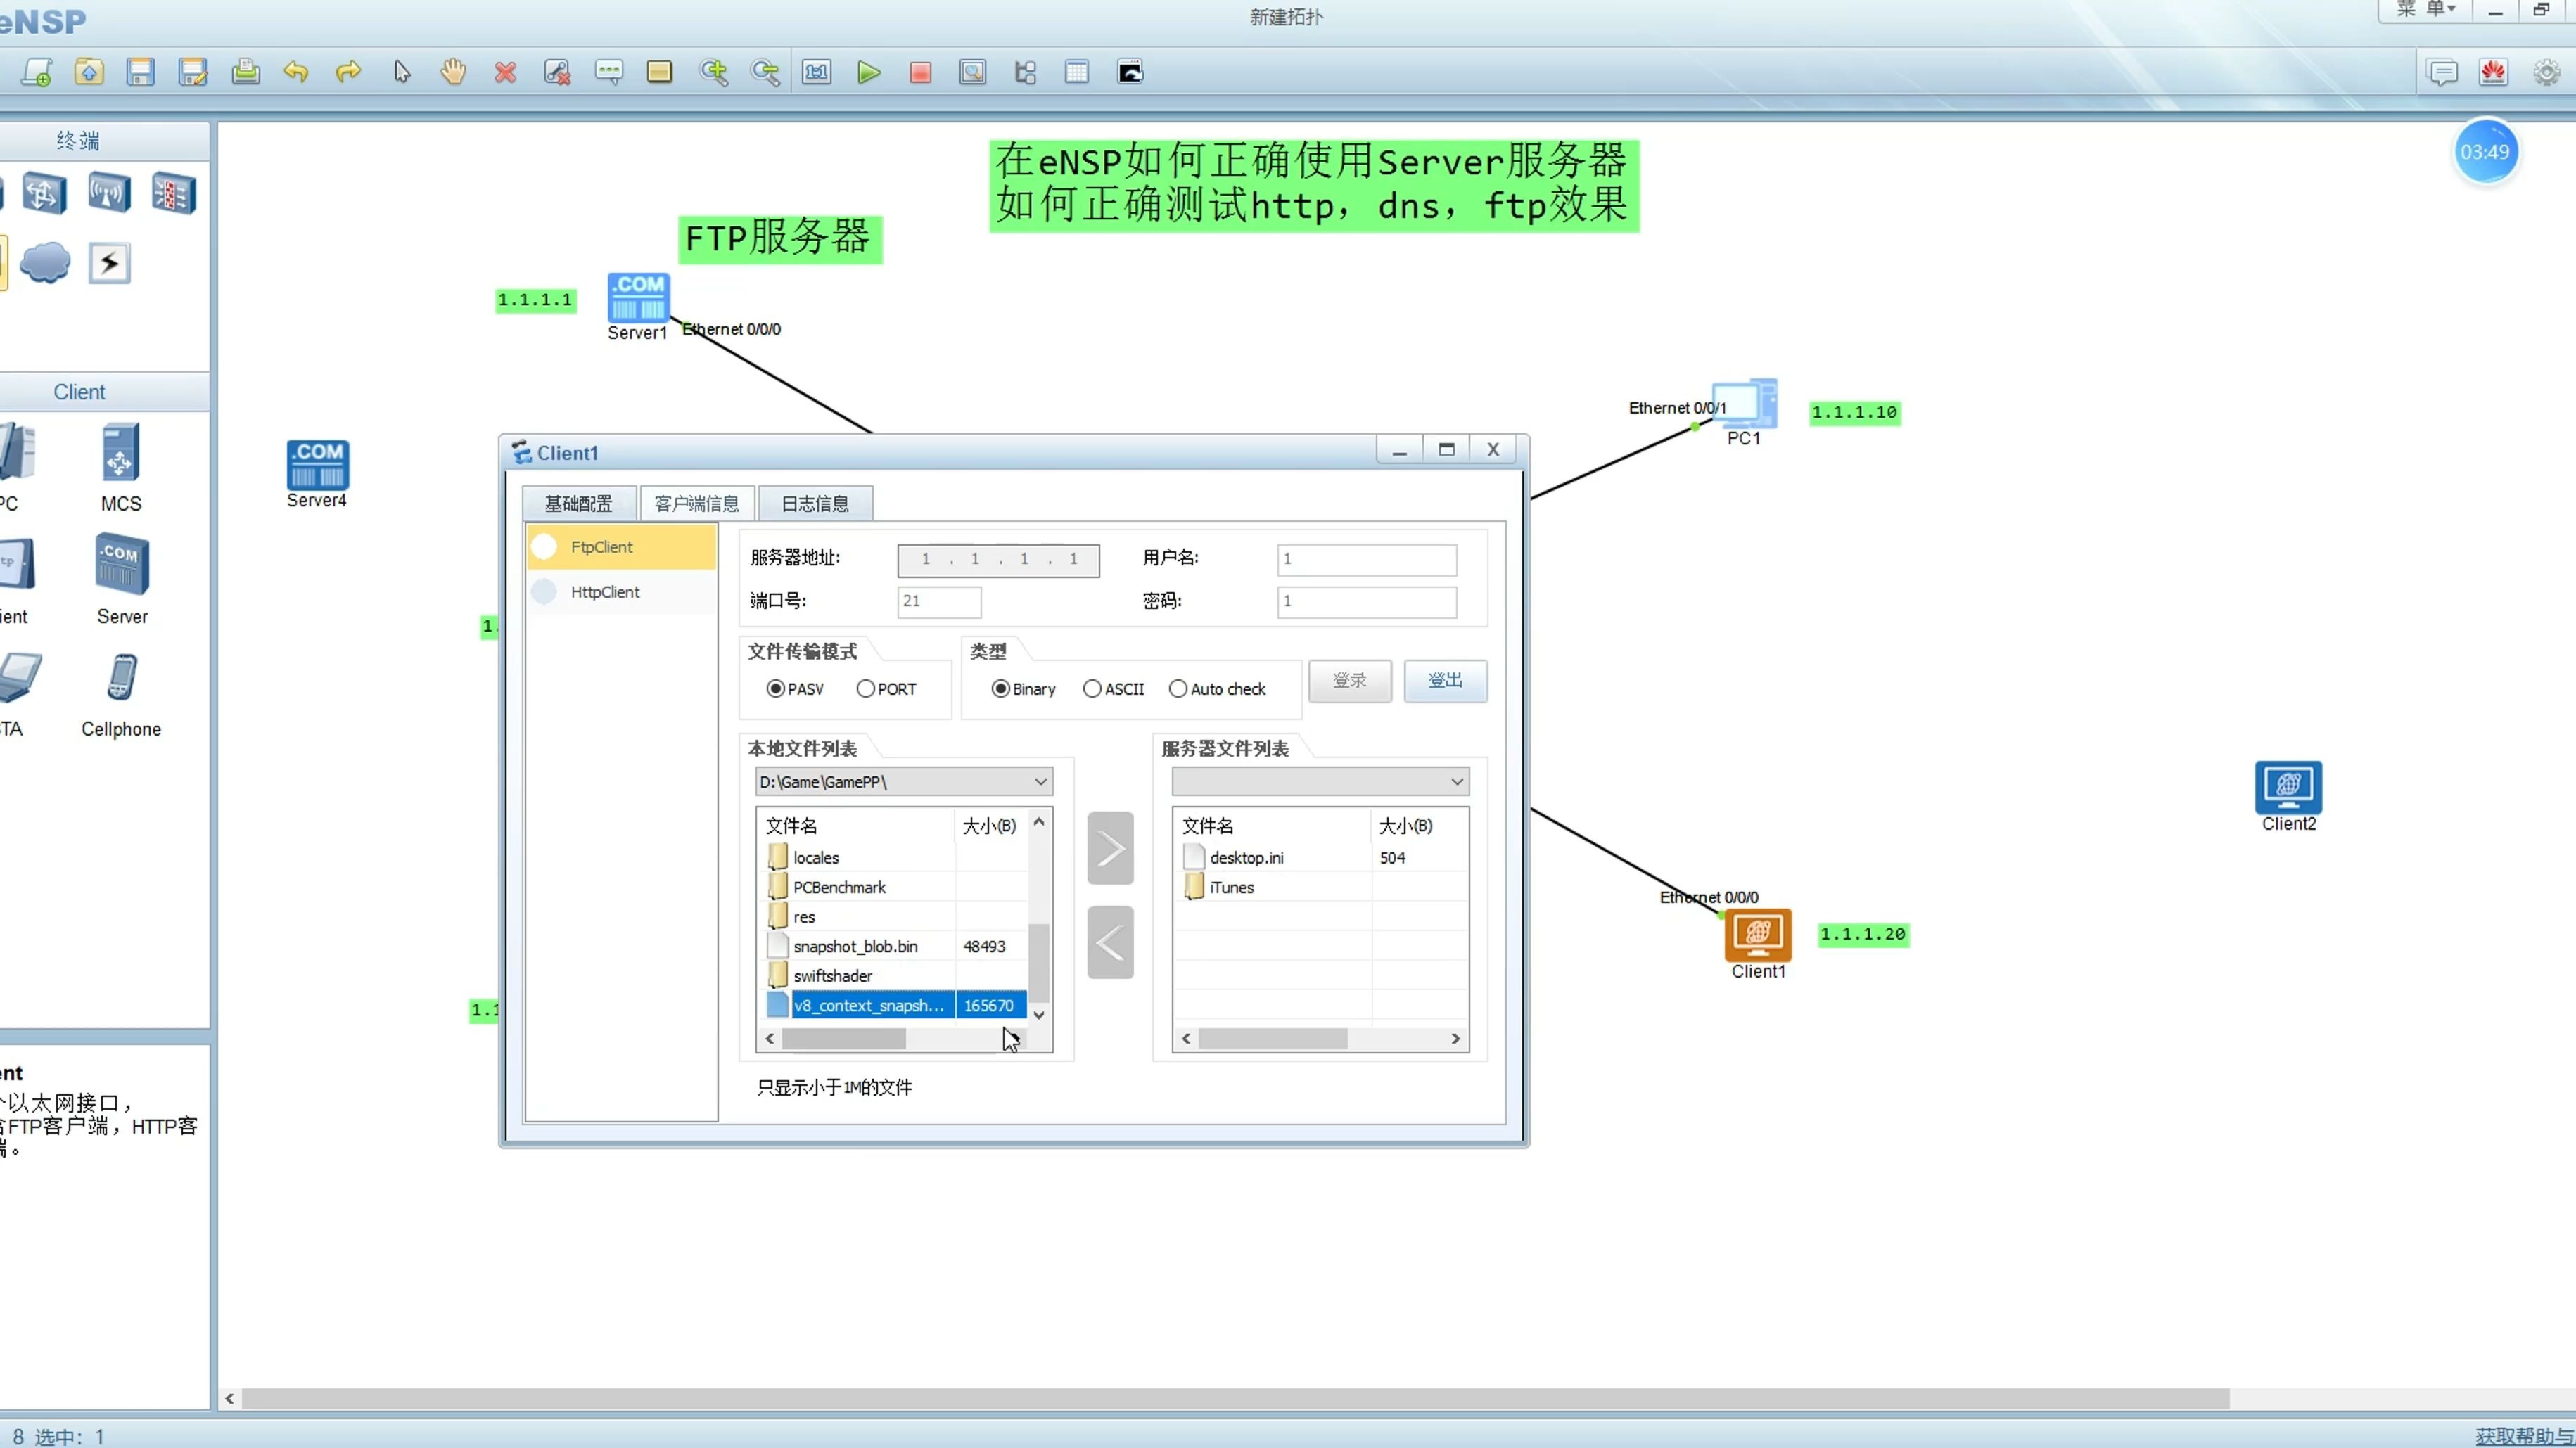Viewport: 2576px width, 1448px height.
Task: Select HttpClient in the left list
Action: [x=622, y=592]
